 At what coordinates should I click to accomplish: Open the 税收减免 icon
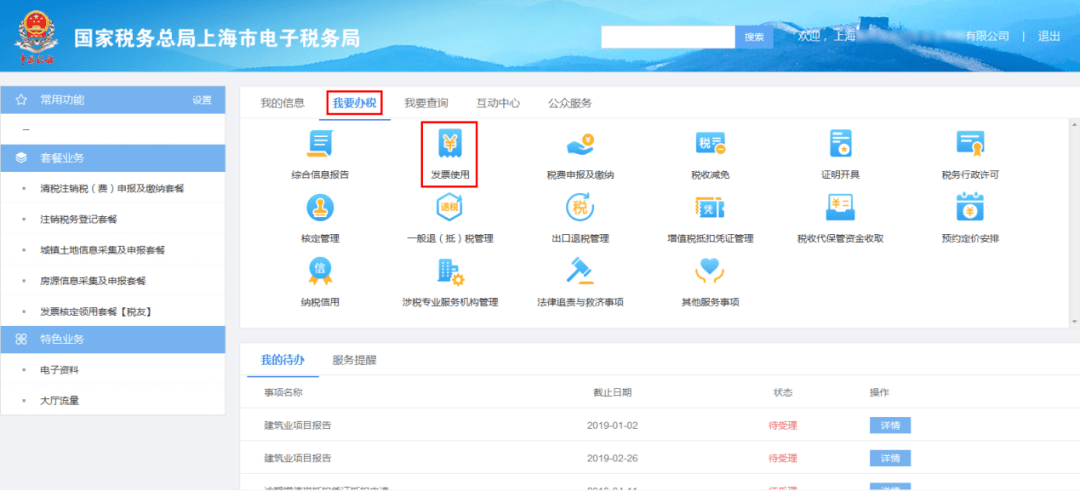710,144
